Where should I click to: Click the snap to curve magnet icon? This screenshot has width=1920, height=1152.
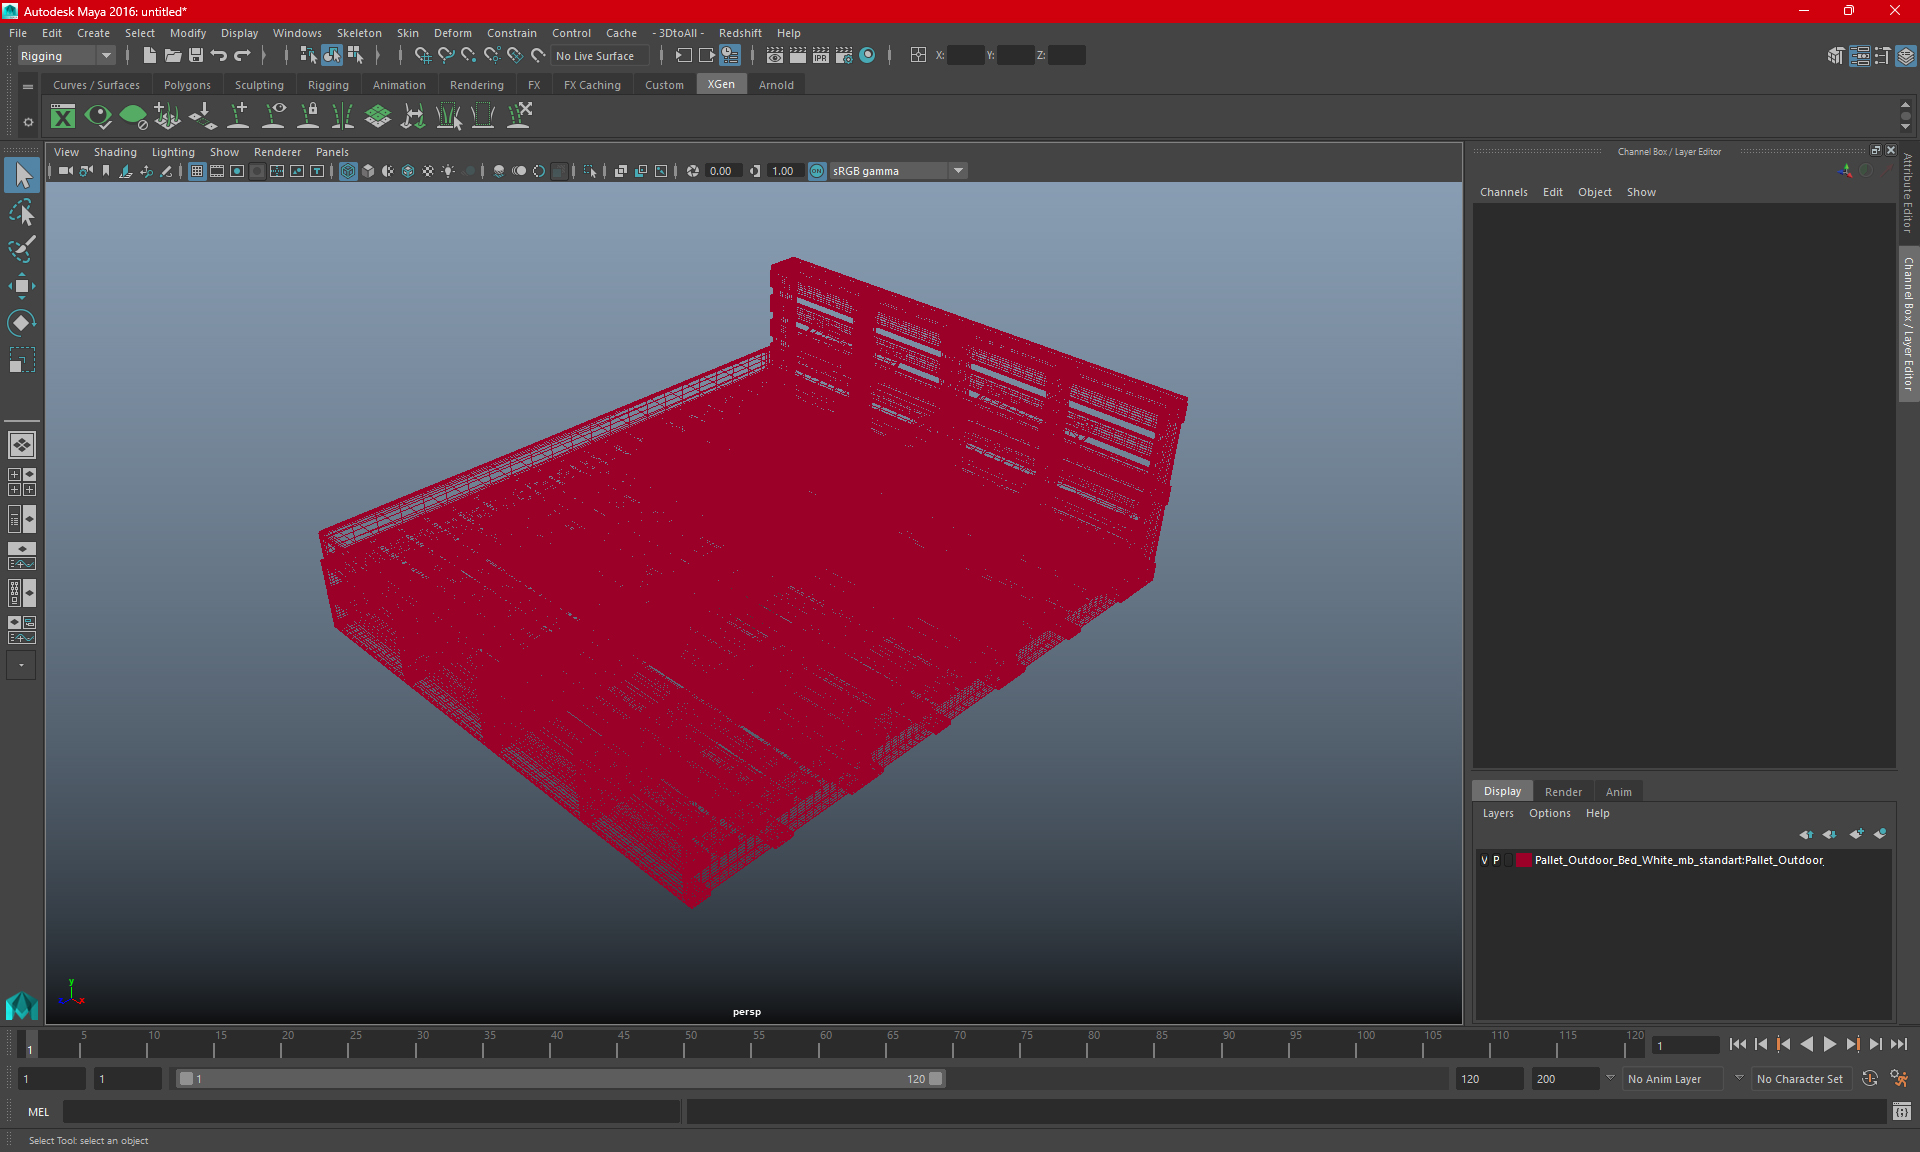[445, 56]
